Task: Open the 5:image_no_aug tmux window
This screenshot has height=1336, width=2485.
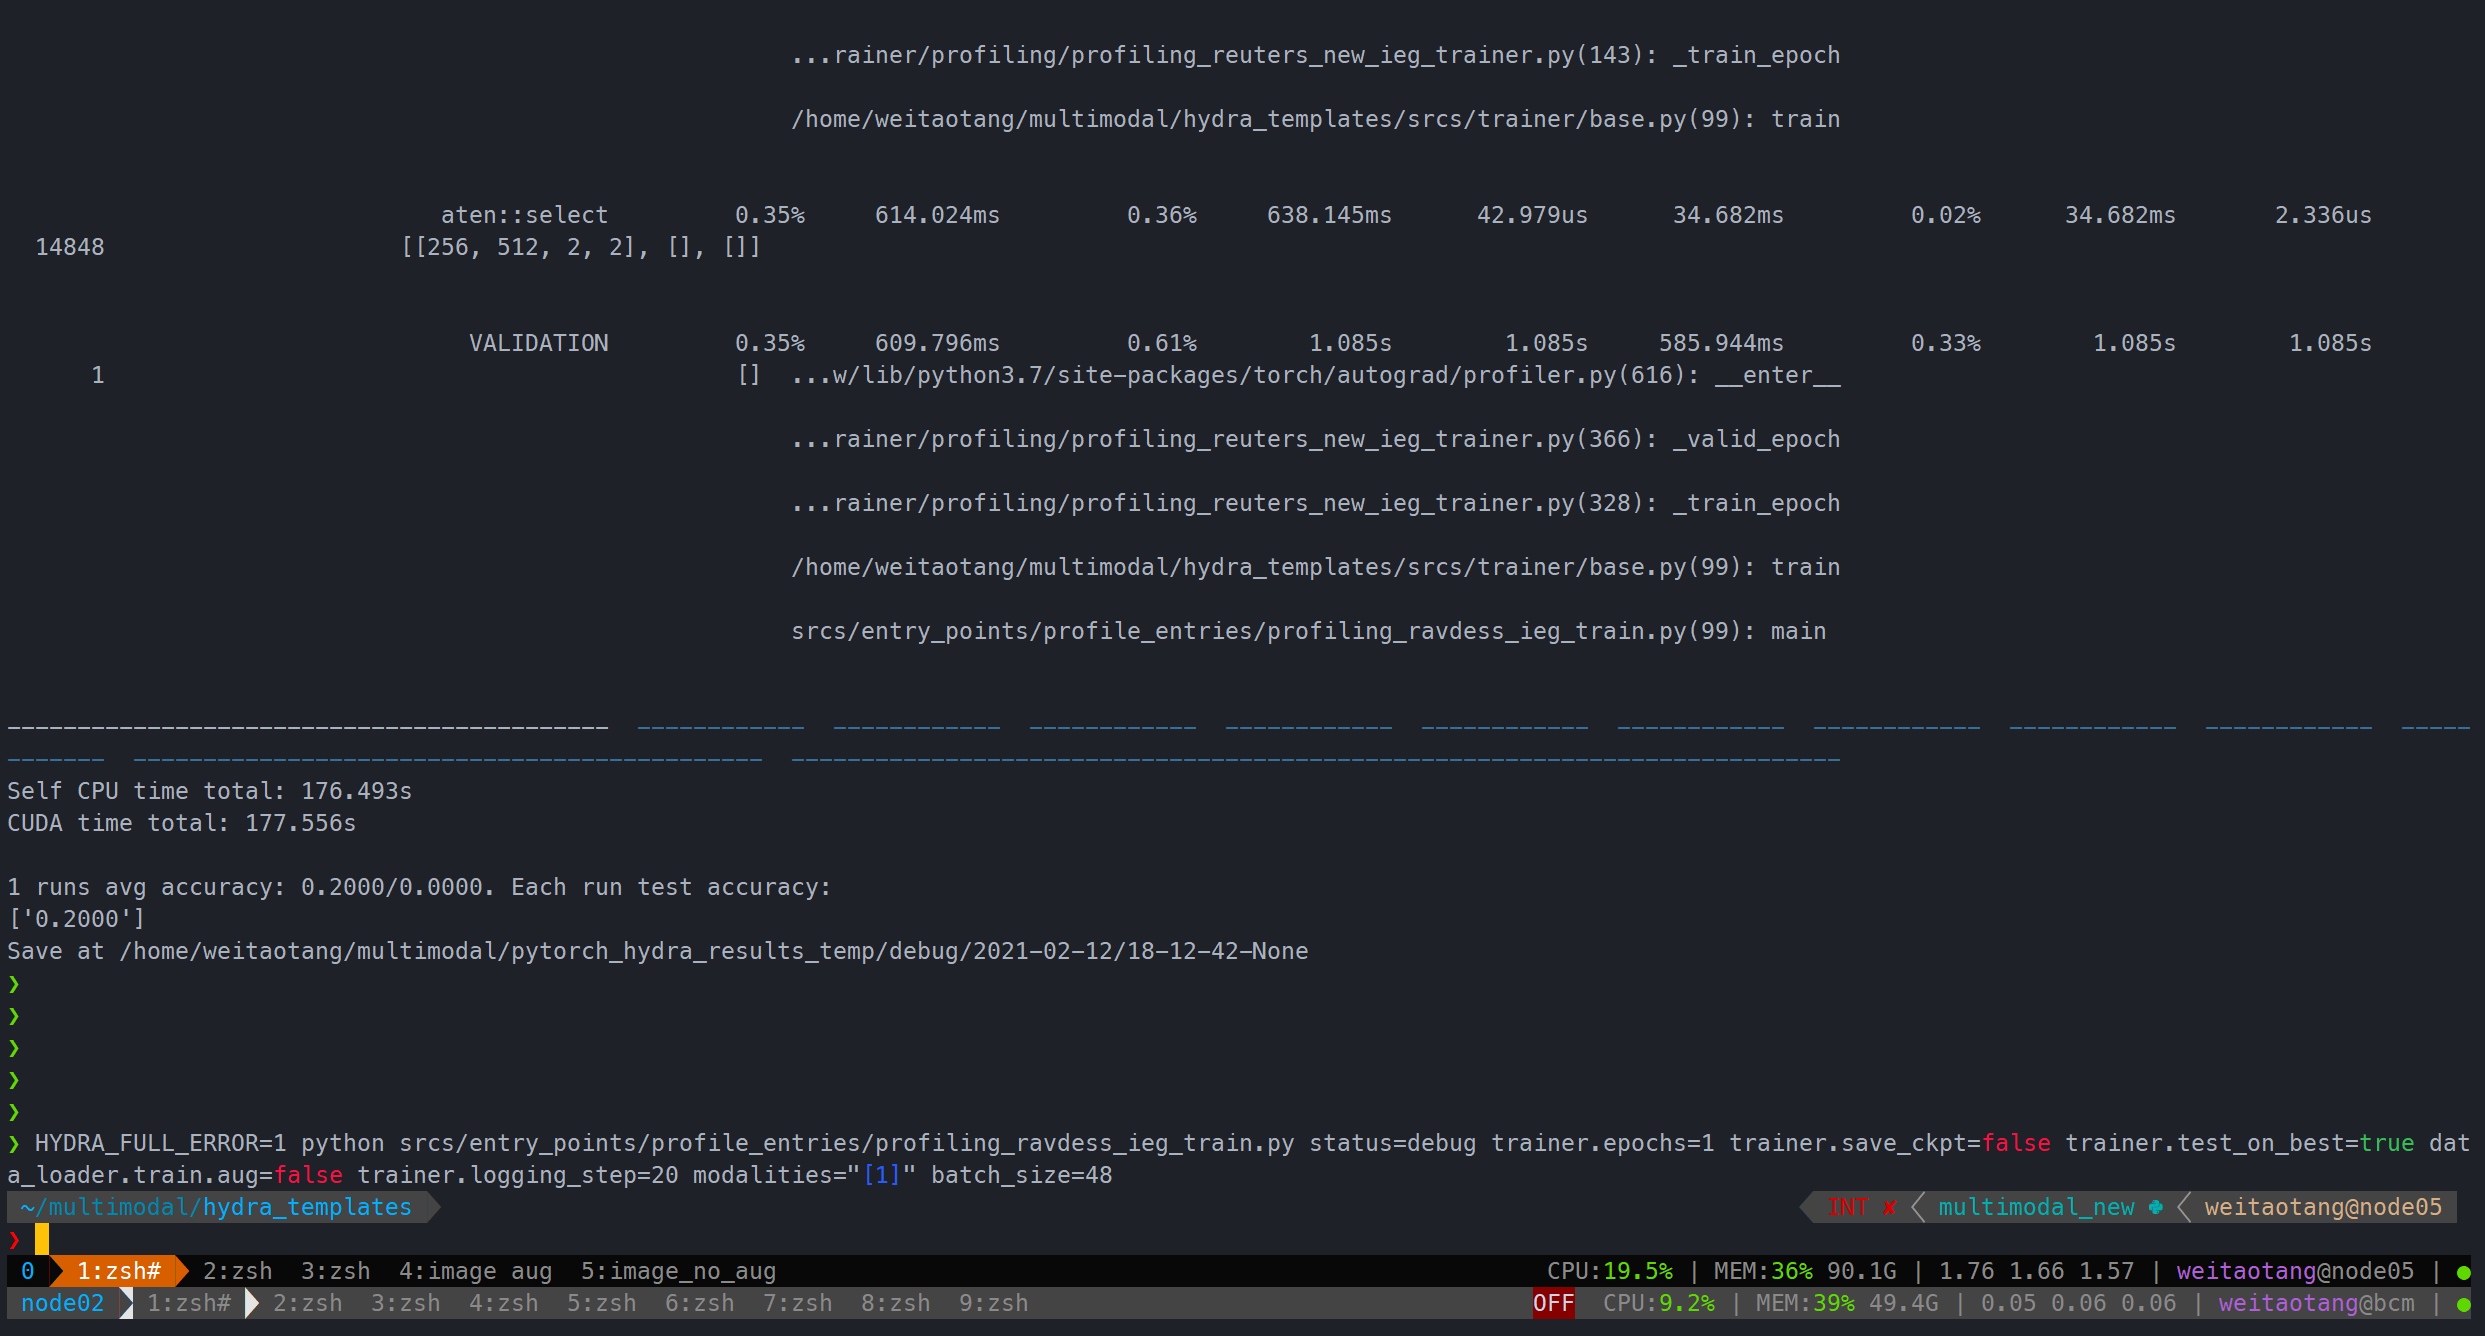Action: [x=679, y=1271]
